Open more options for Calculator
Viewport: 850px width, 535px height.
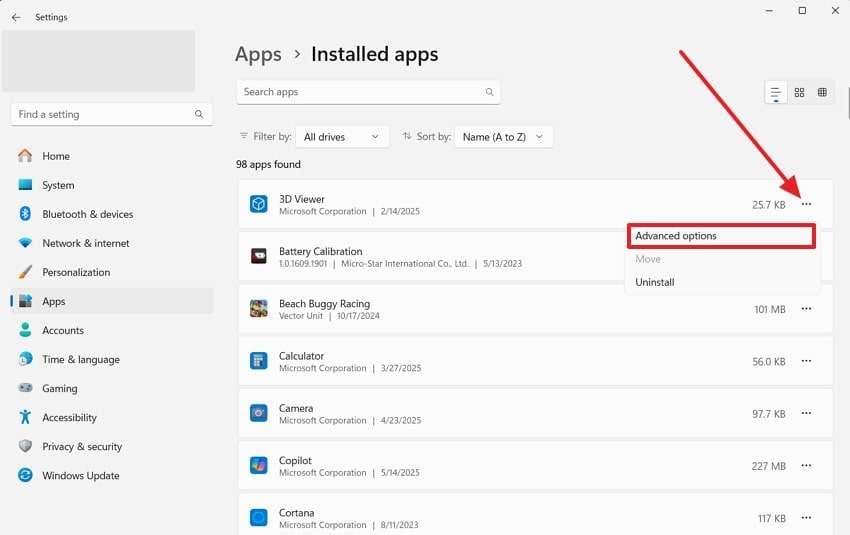click(x=807, y=361)
